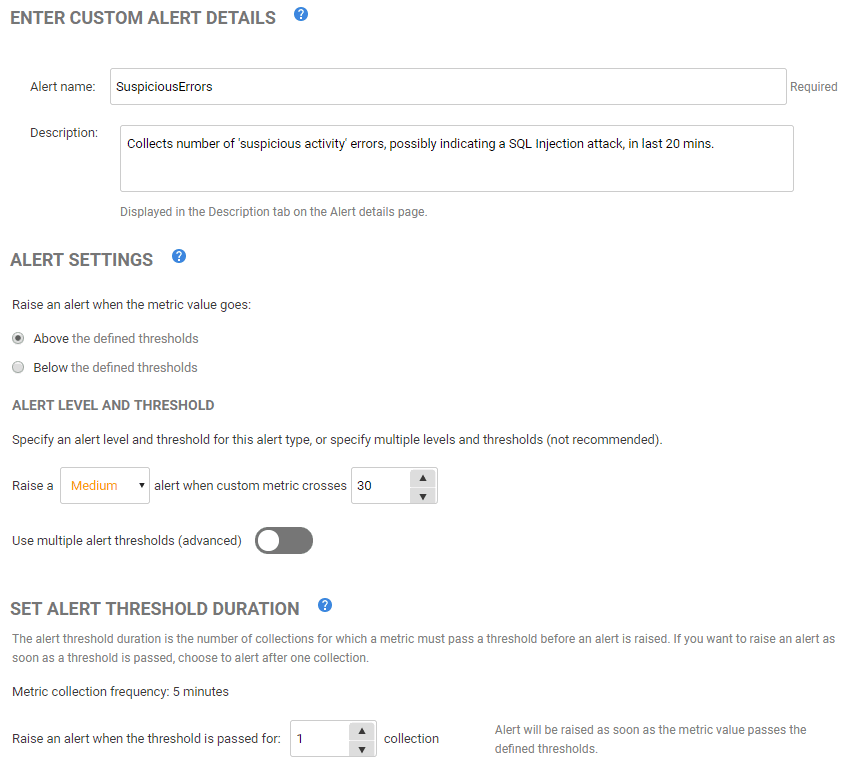This screenshot has width=859, height=763.
Task: Select Below the defined thresholds radio
Action: [x=18, y=368]
